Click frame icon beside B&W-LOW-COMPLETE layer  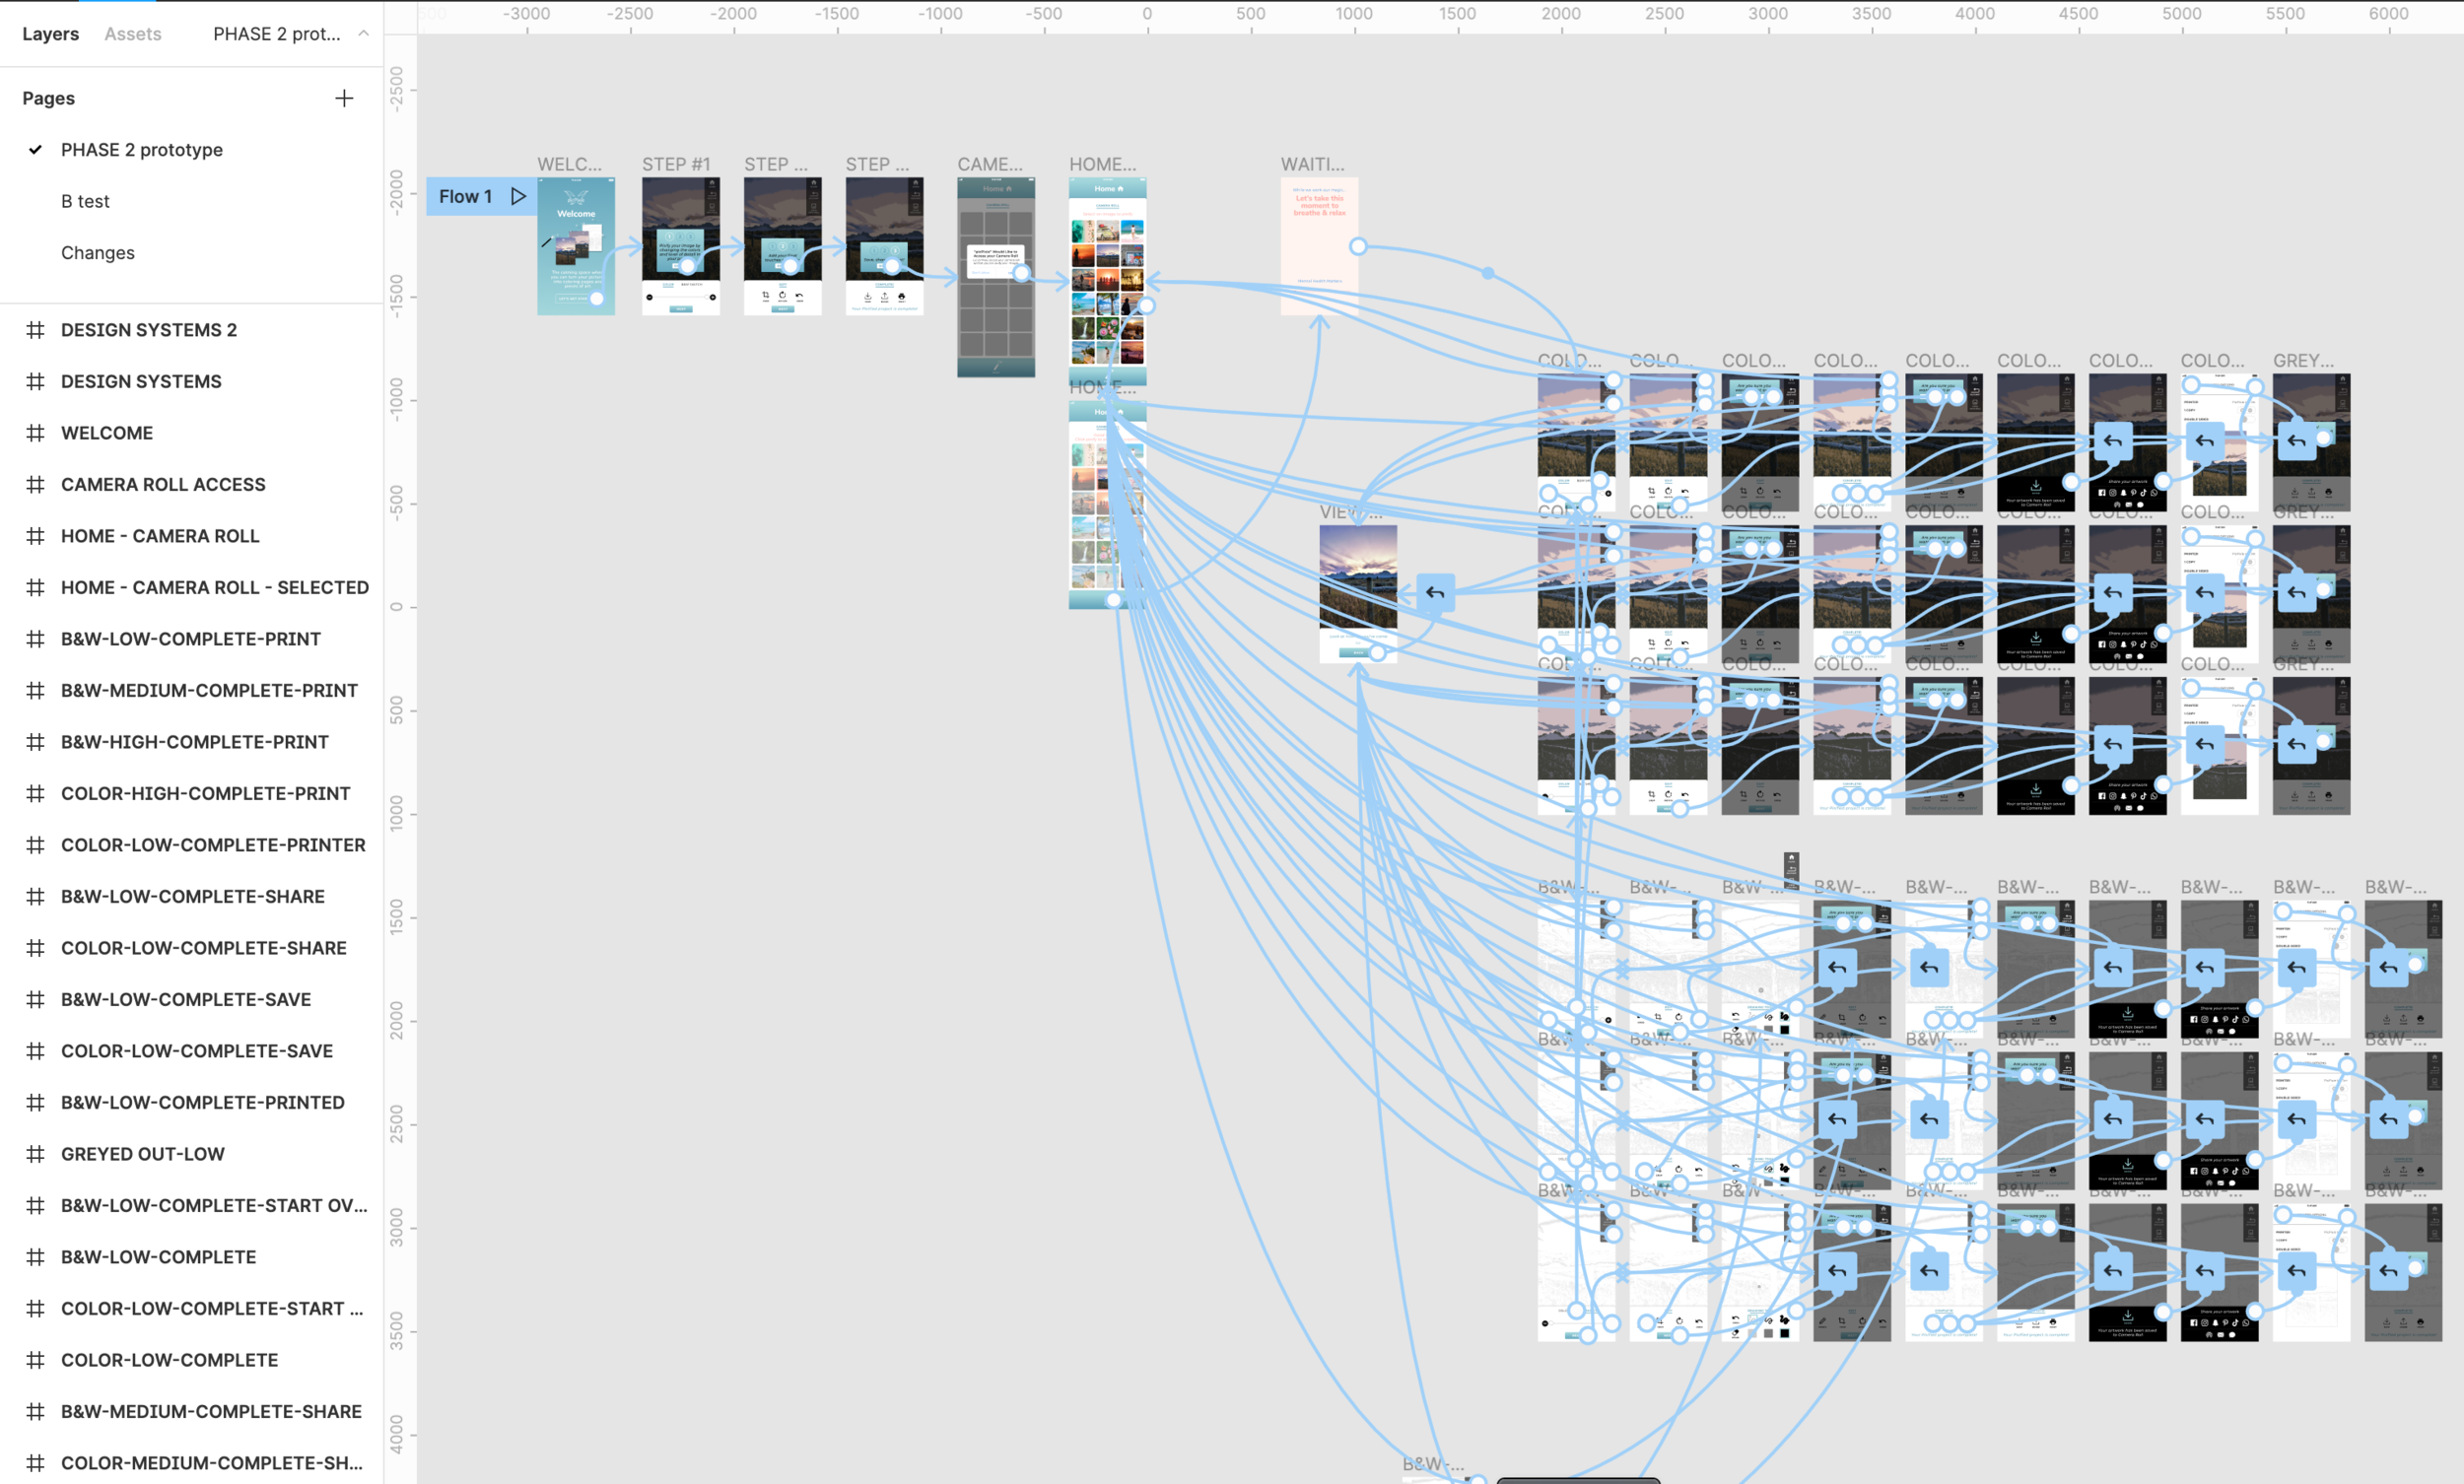point(35,1257)
